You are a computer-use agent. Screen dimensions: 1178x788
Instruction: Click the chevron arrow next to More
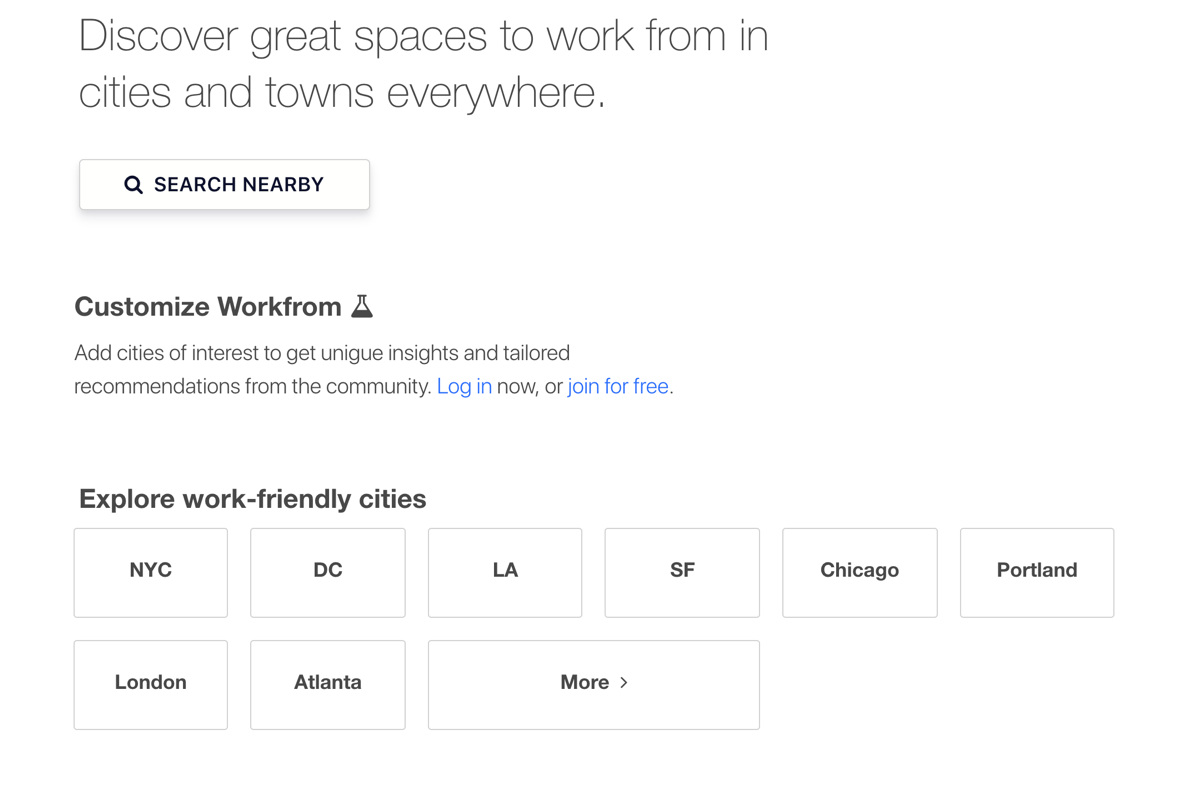coord(624,683)
